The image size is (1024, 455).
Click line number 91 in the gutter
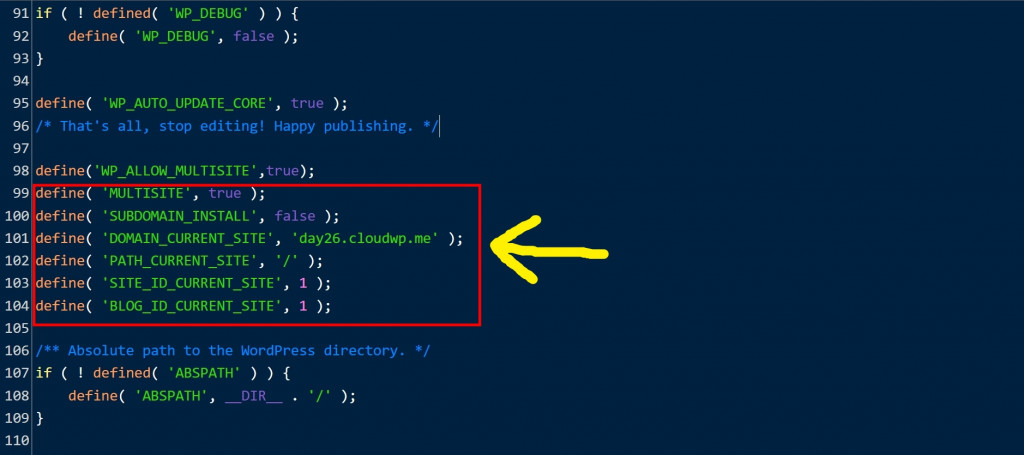tap(20, 13)
